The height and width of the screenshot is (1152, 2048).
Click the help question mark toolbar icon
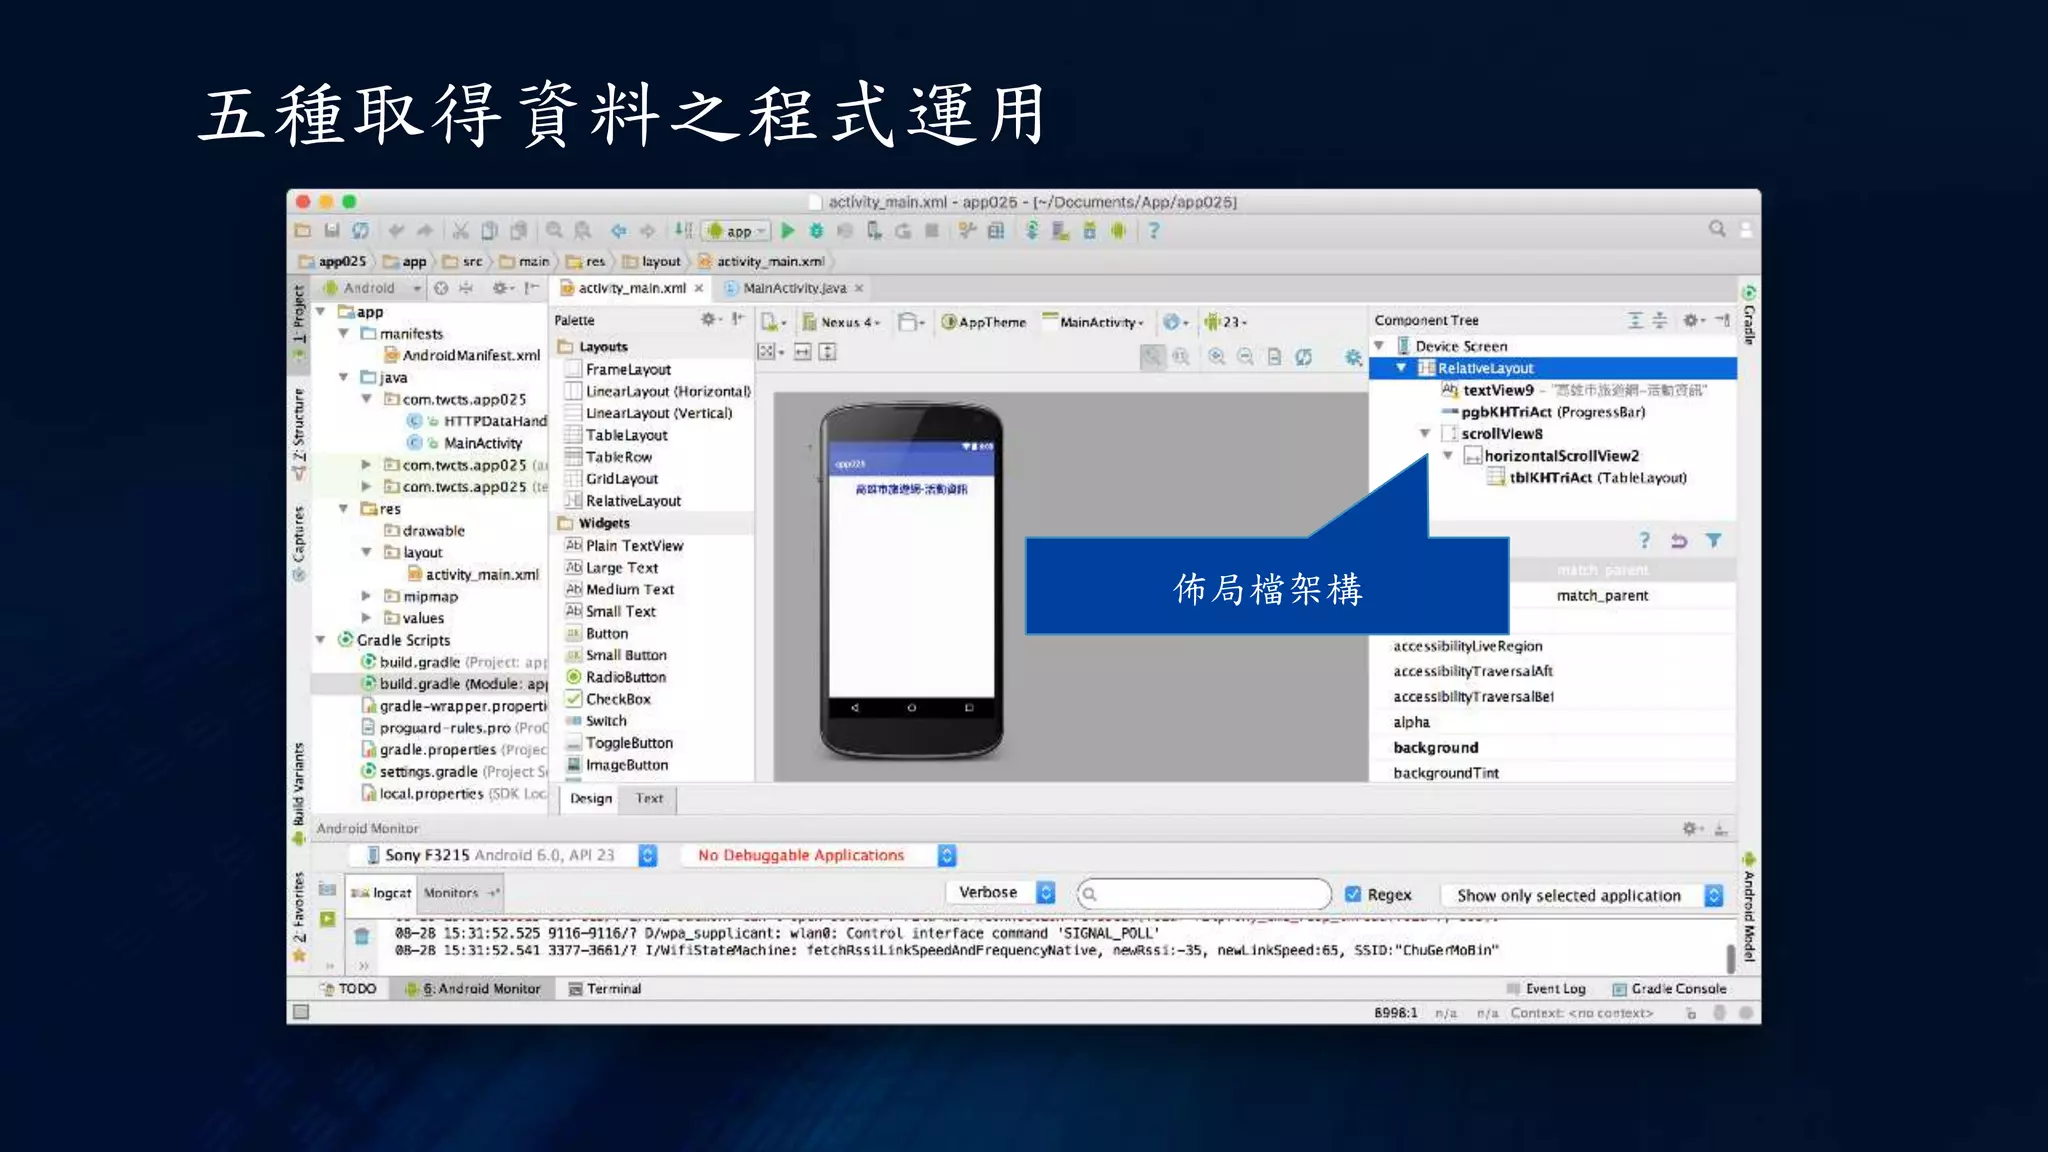1153,231
